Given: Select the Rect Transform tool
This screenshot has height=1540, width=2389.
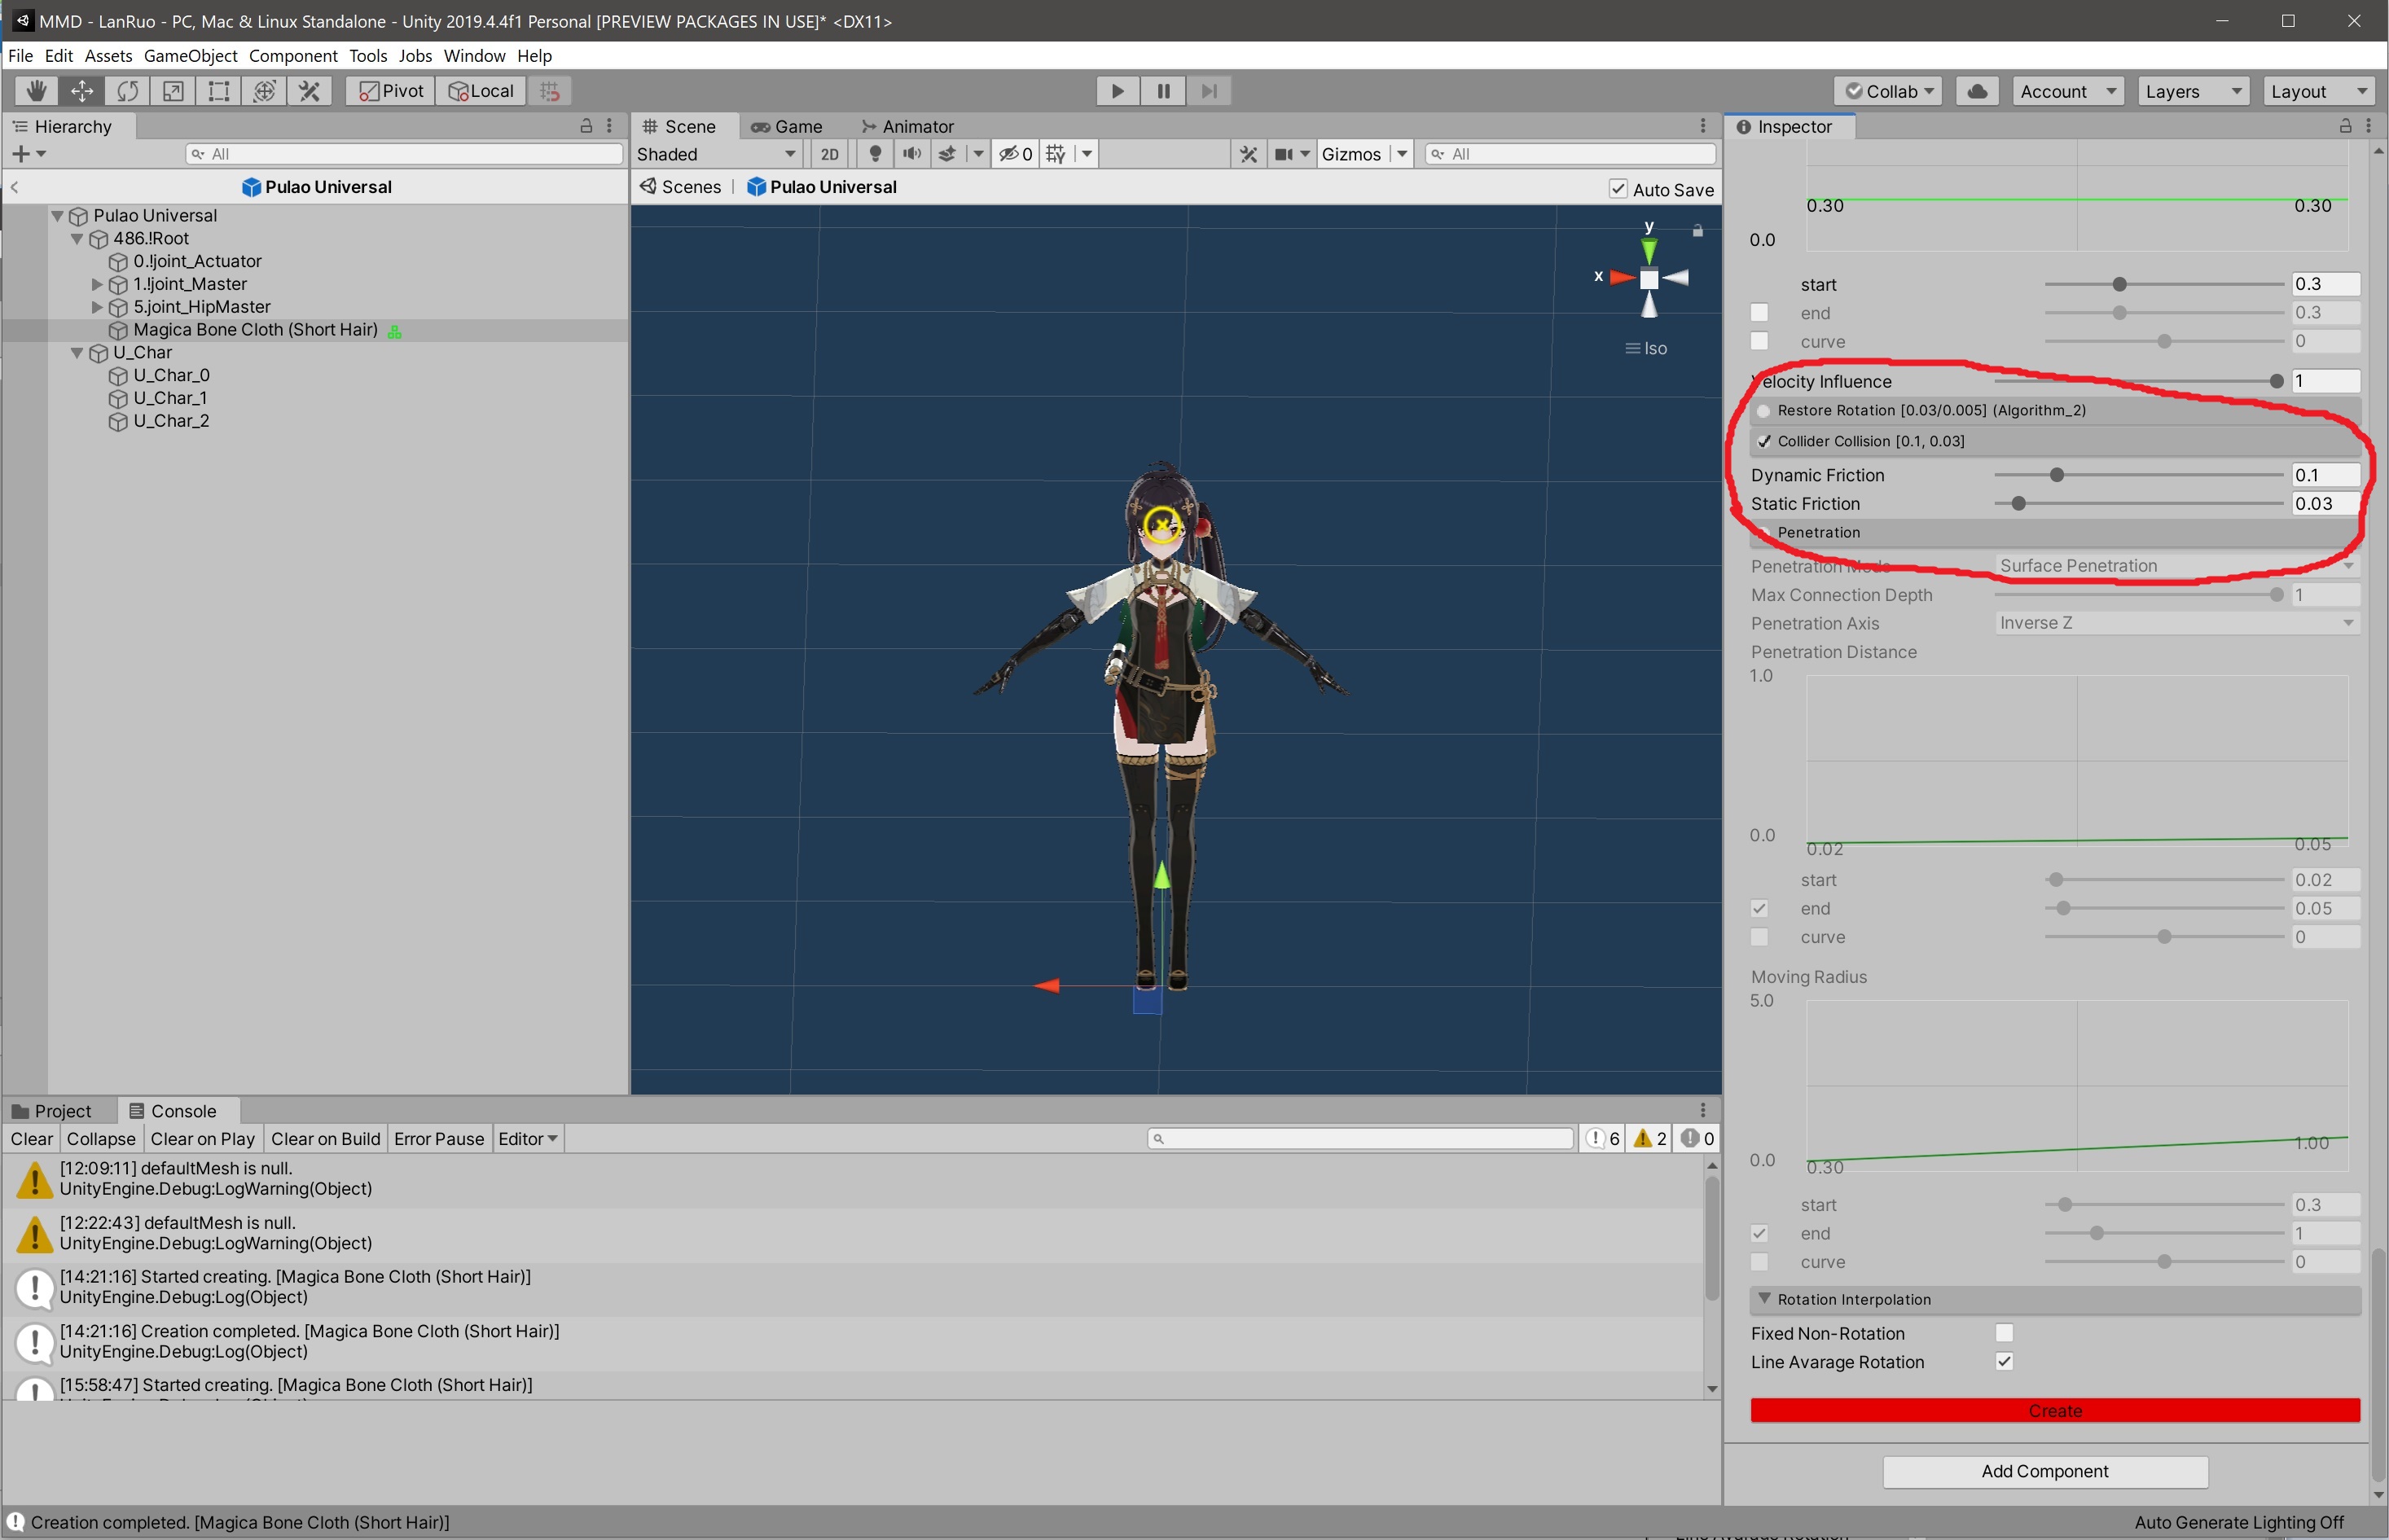Looking at the screenshot, I should coord(218,91).
